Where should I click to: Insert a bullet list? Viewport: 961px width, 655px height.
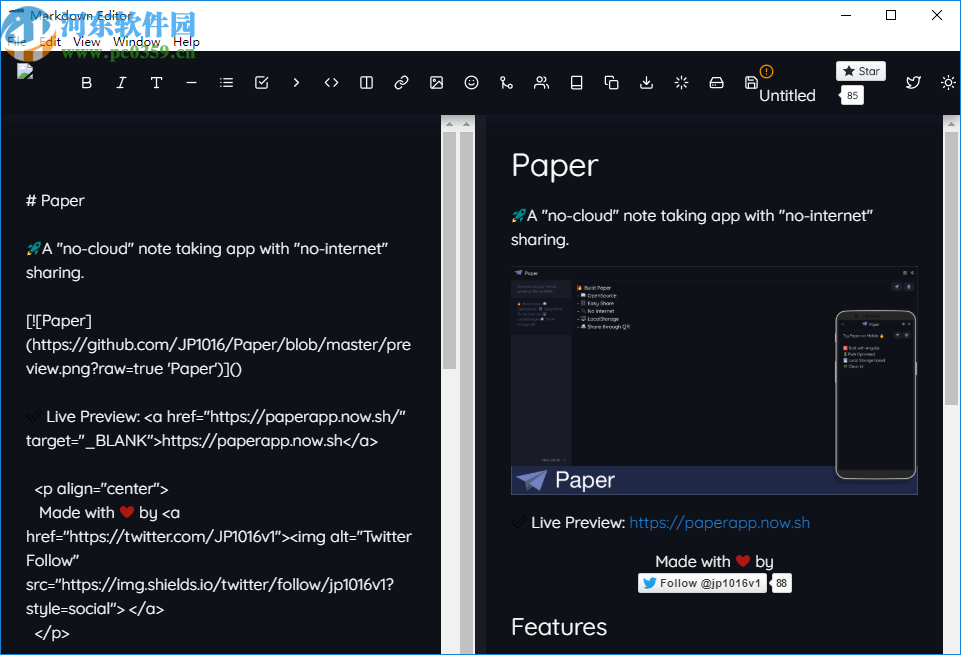tap(226, 82)
